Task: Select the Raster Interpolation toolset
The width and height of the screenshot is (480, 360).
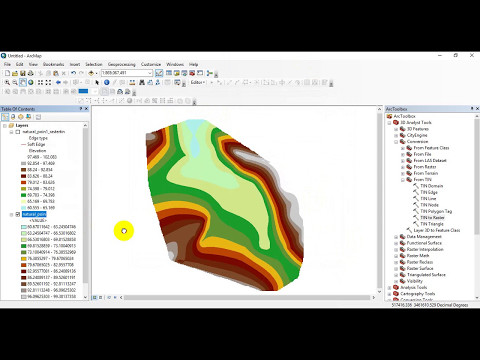Action: click(425, 249)
